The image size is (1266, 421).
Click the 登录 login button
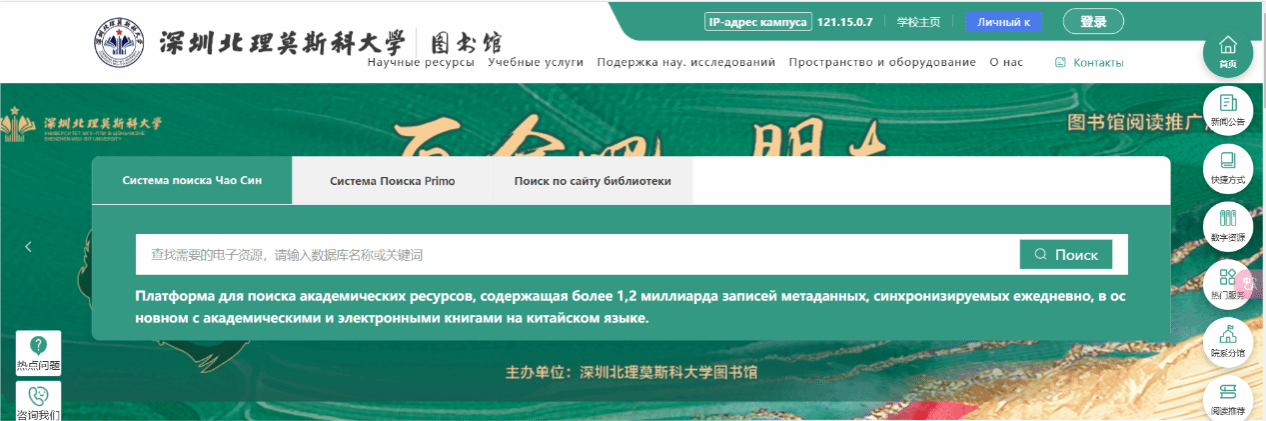coord(1094,21)
